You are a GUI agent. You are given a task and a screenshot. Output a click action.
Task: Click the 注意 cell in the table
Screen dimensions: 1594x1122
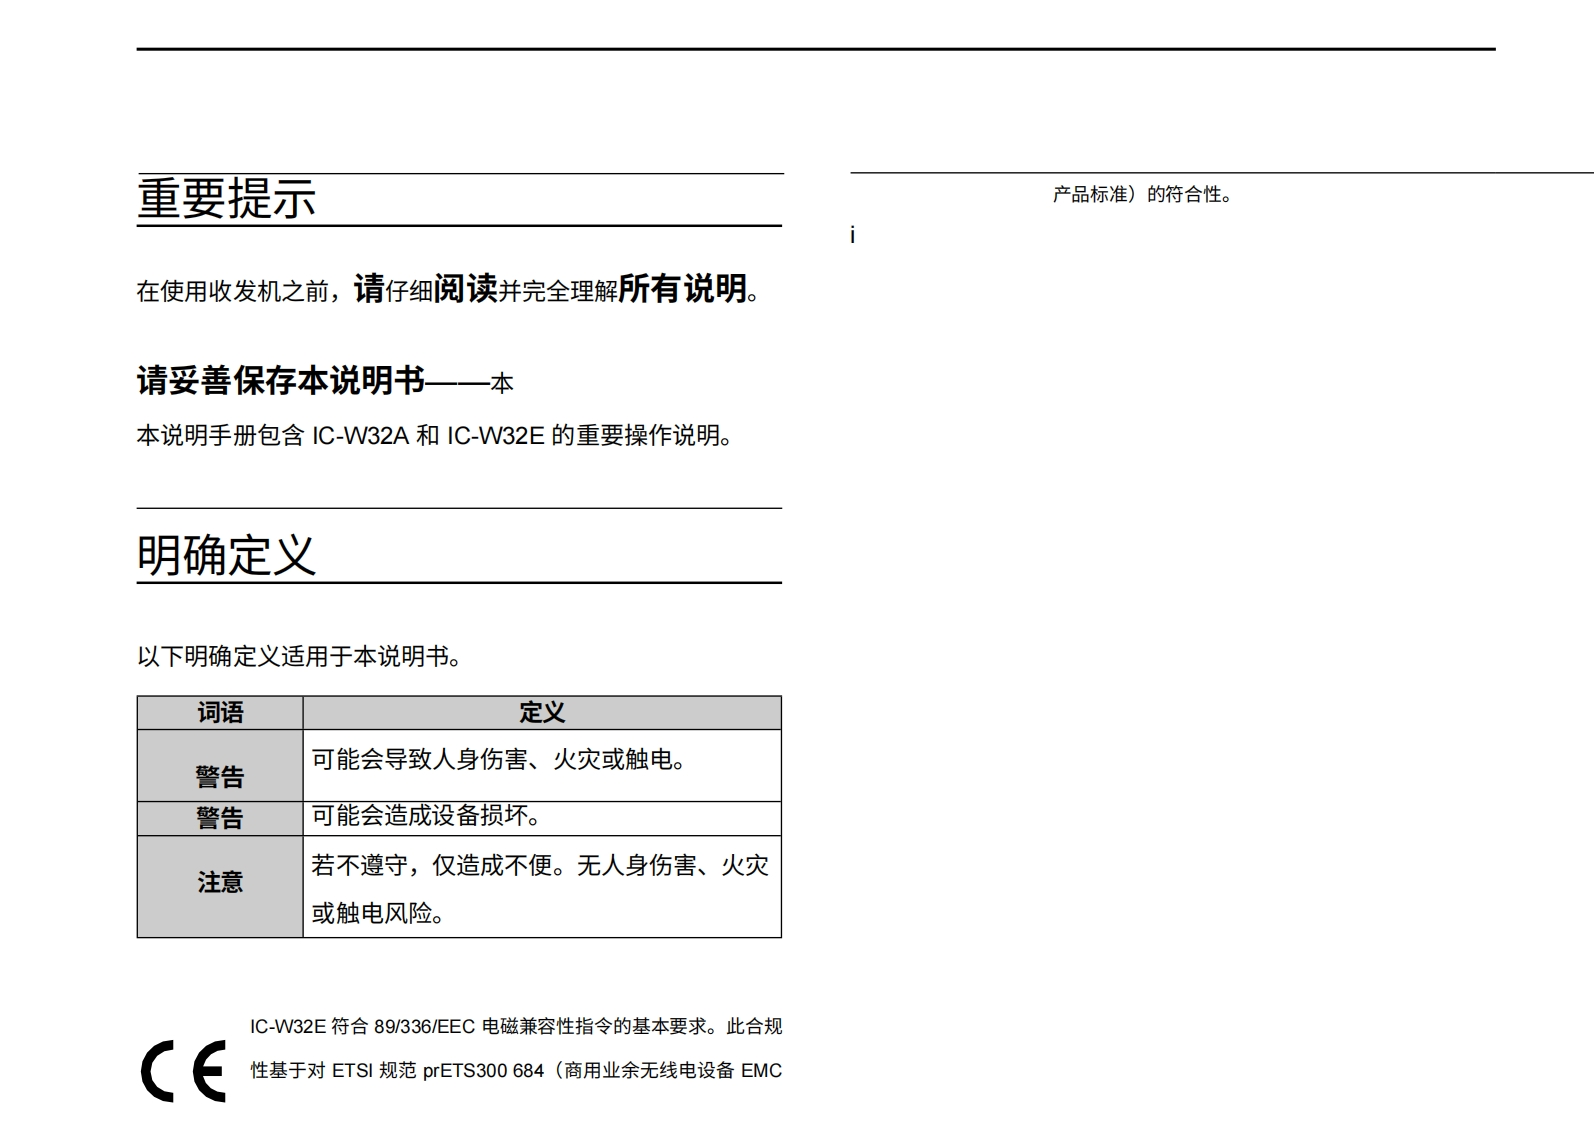[220, 883]
